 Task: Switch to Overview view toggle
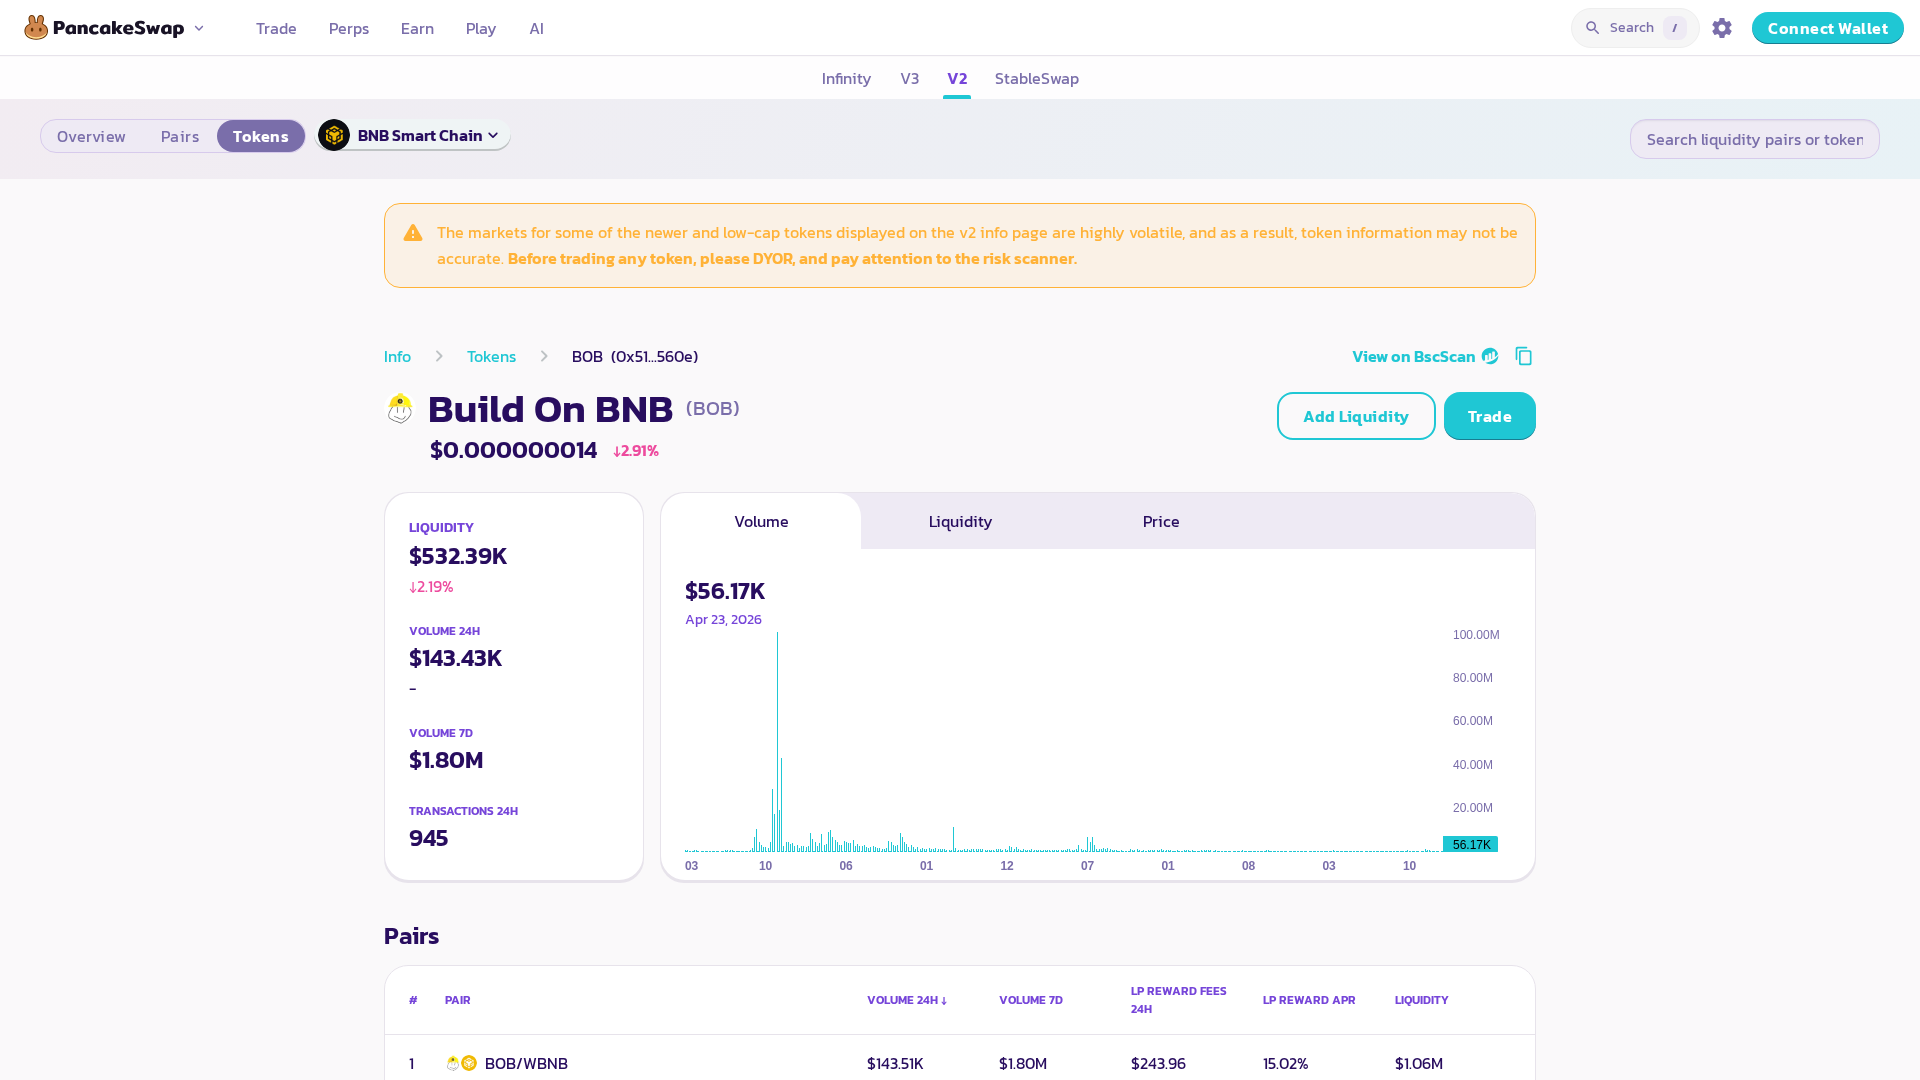click(x=91, y=136)
